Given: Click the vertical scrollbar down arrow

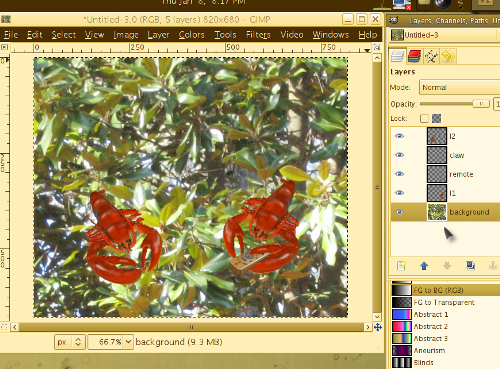Looking at the screenshot, I should point(377,317).
